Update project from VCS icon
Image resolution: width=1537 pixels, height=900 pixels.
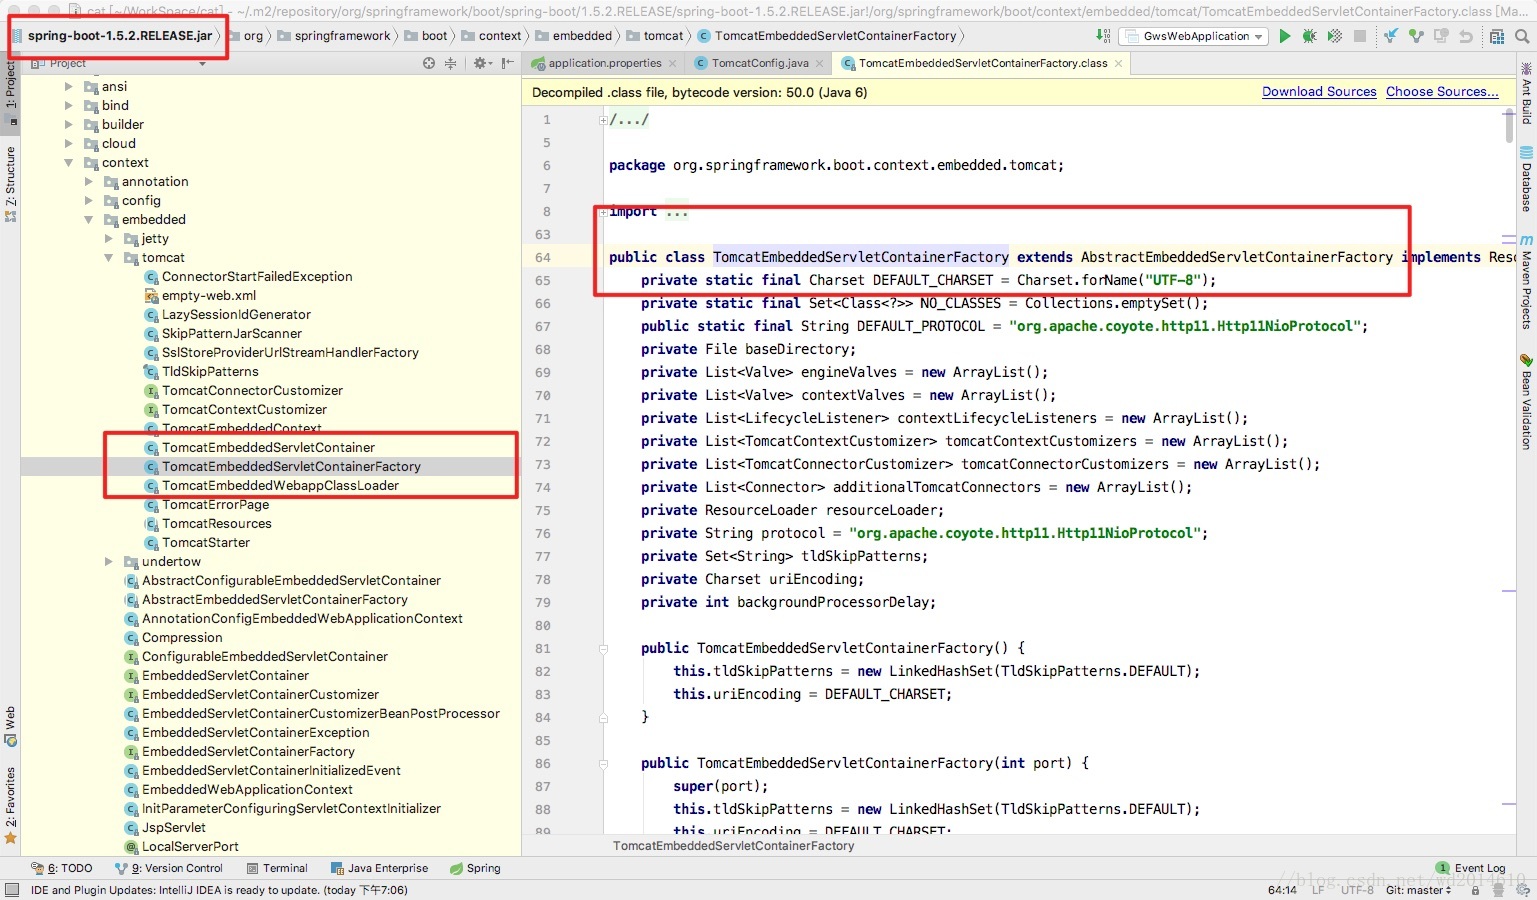click(x=1391, y=36)
